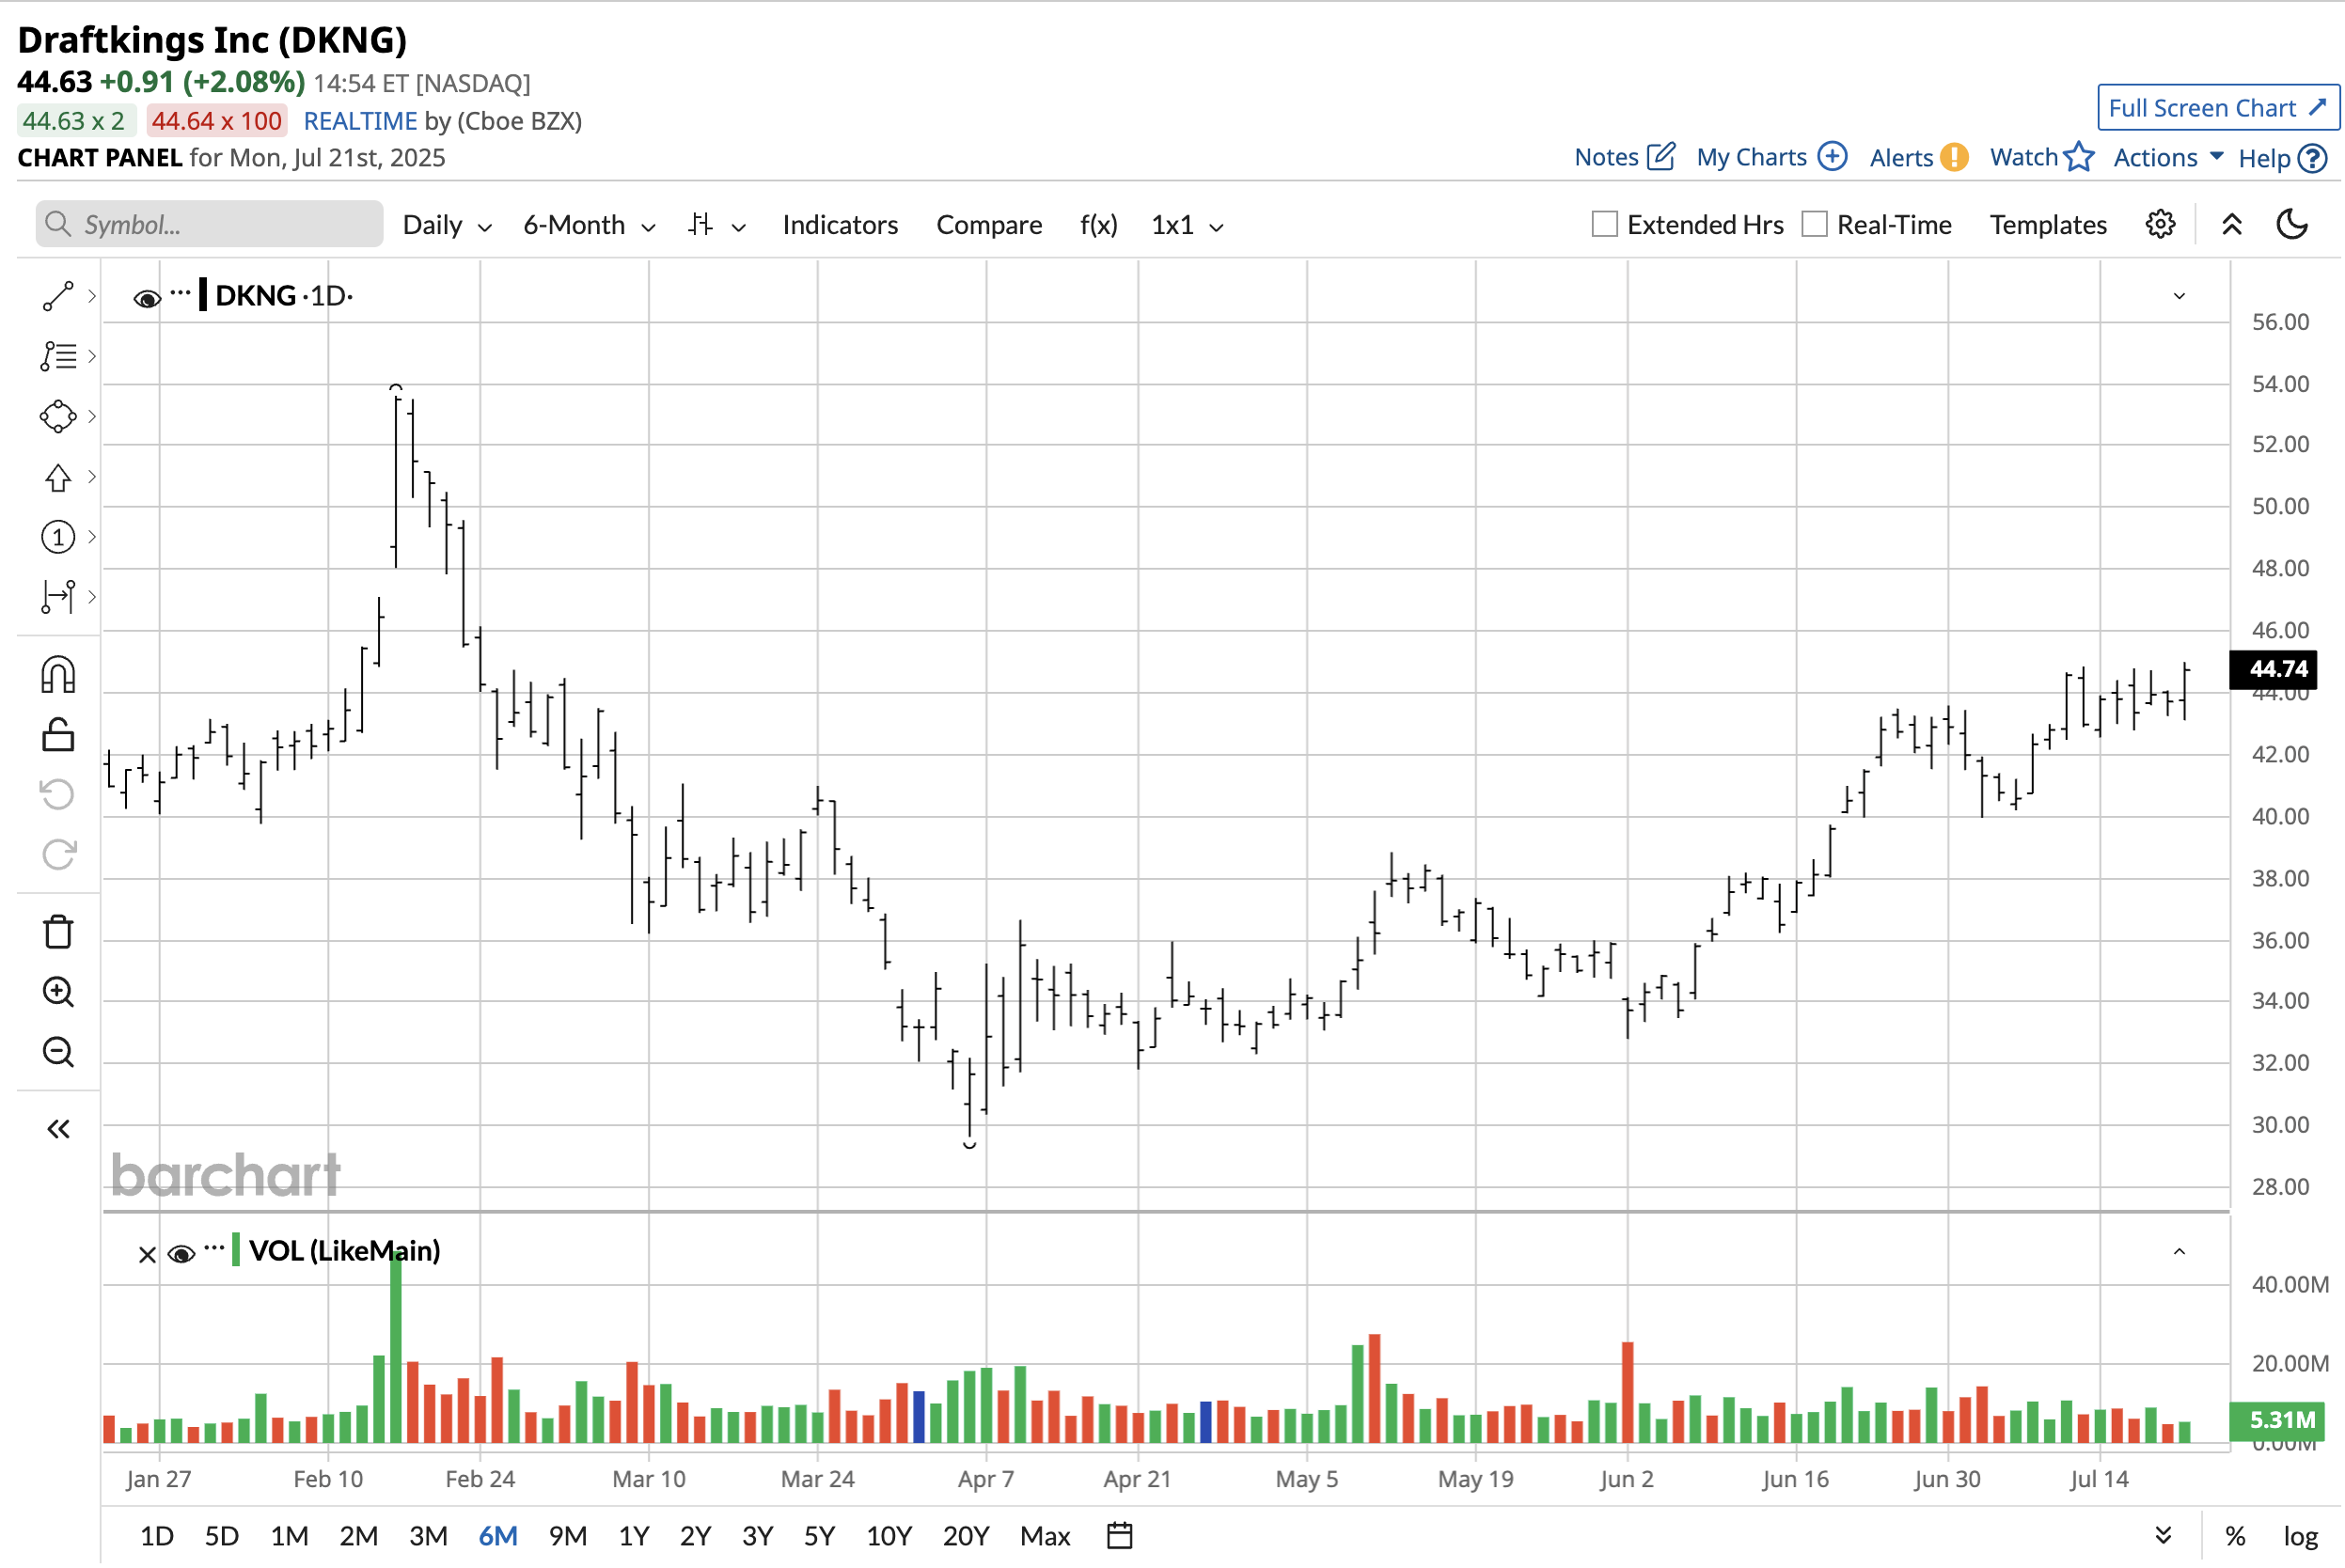2345x1568 pixels.
Task: Switch to dark mode moon icon
Action: click(x=2292, y=224)
